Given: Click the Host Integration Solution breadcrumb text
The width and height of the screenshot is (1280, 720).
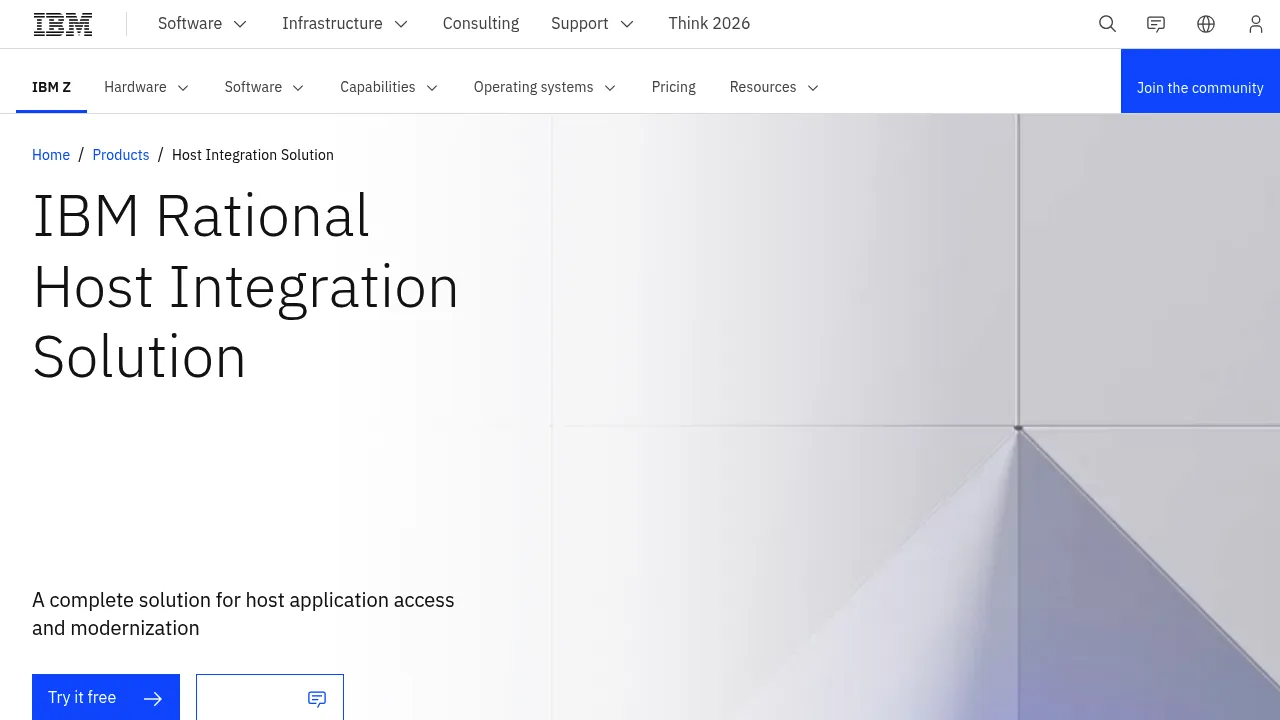Looking at the screenshot, I should point(253,155).
